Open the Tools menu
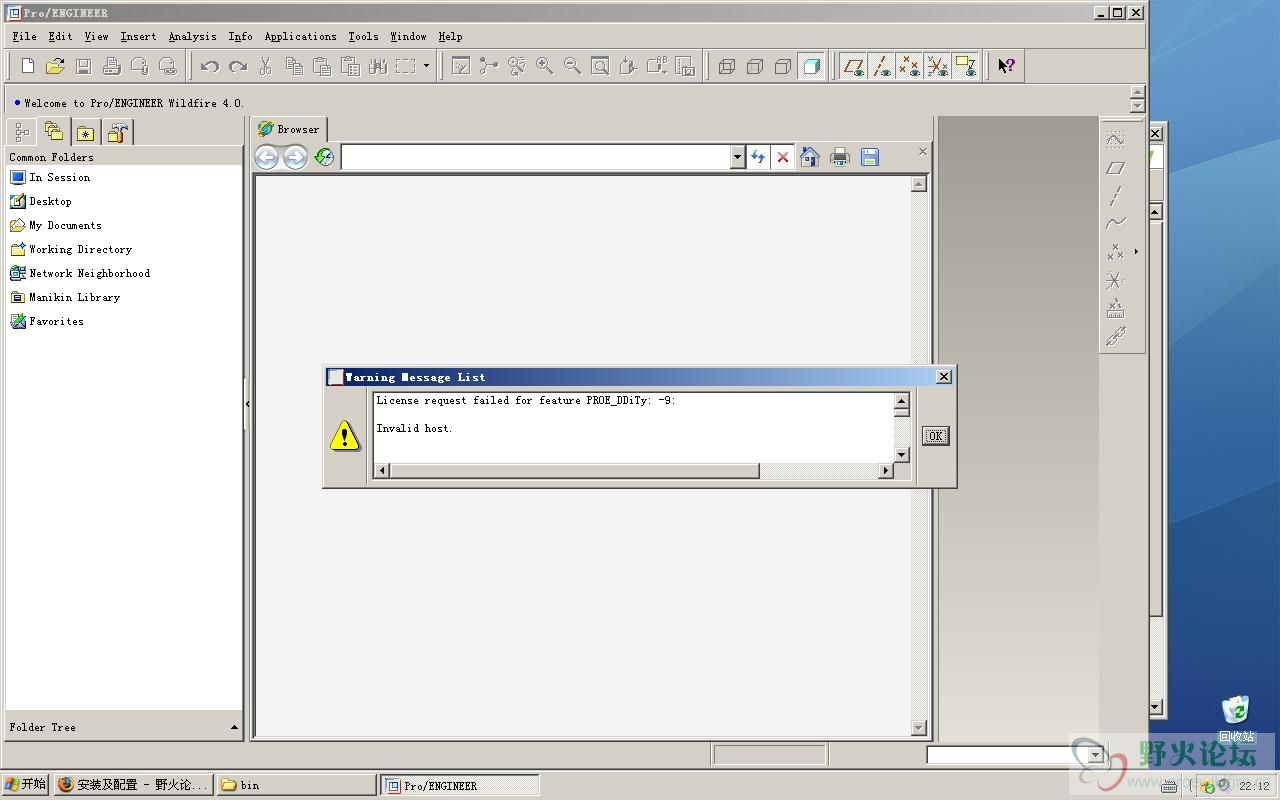 click(x=363, y=36)
